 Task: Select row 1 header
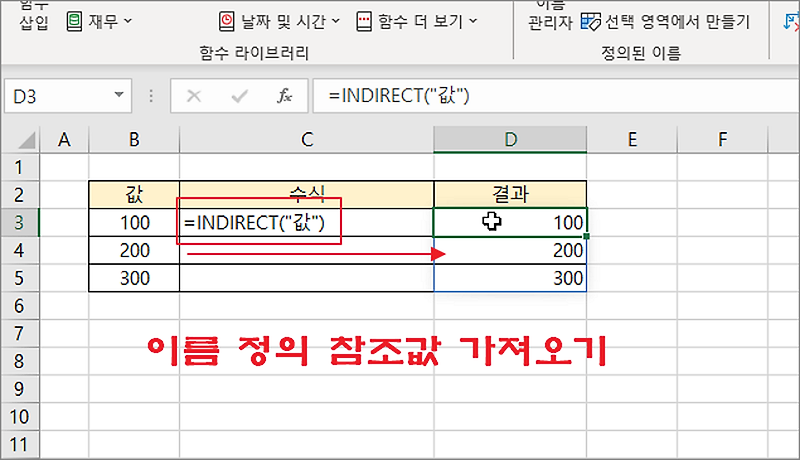(x=19, y=167)
